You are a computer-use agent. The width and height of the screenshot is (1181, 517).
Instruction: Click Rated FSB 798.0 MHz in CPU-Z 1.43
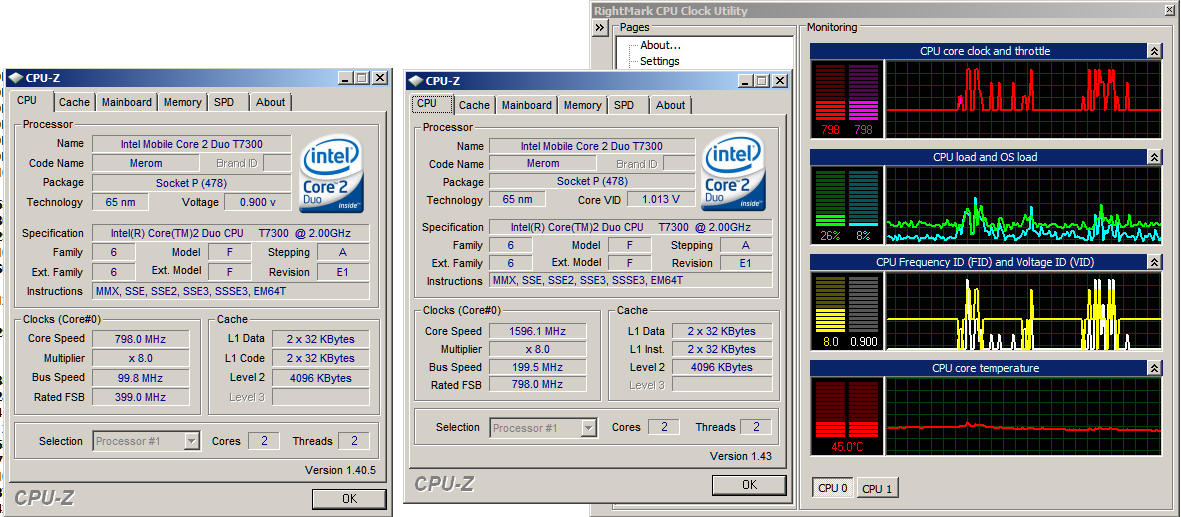click(537, 384)
